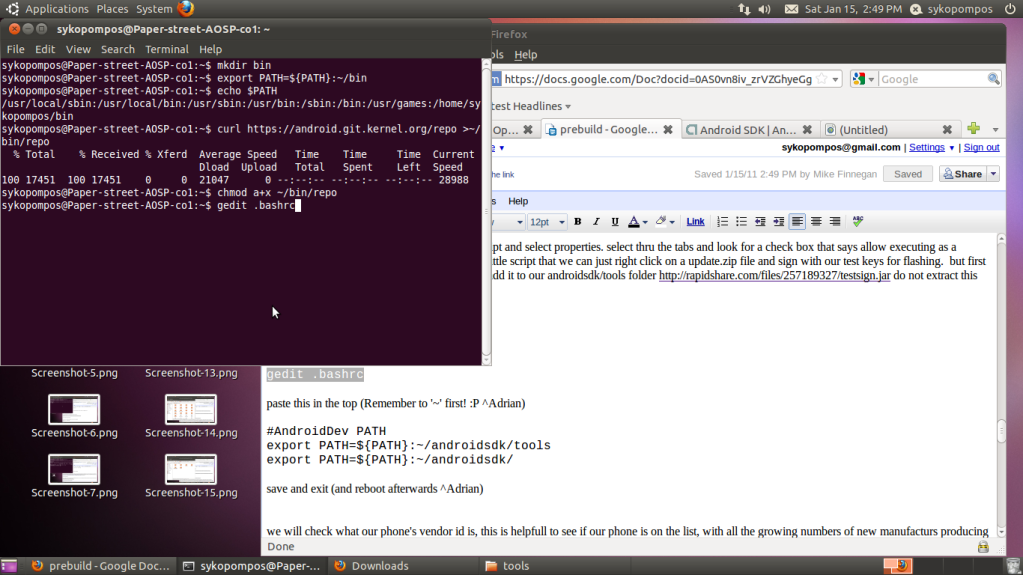Screen dimensions: 1023x575
Task: Open the volume control icon
Action: point(765,9)
